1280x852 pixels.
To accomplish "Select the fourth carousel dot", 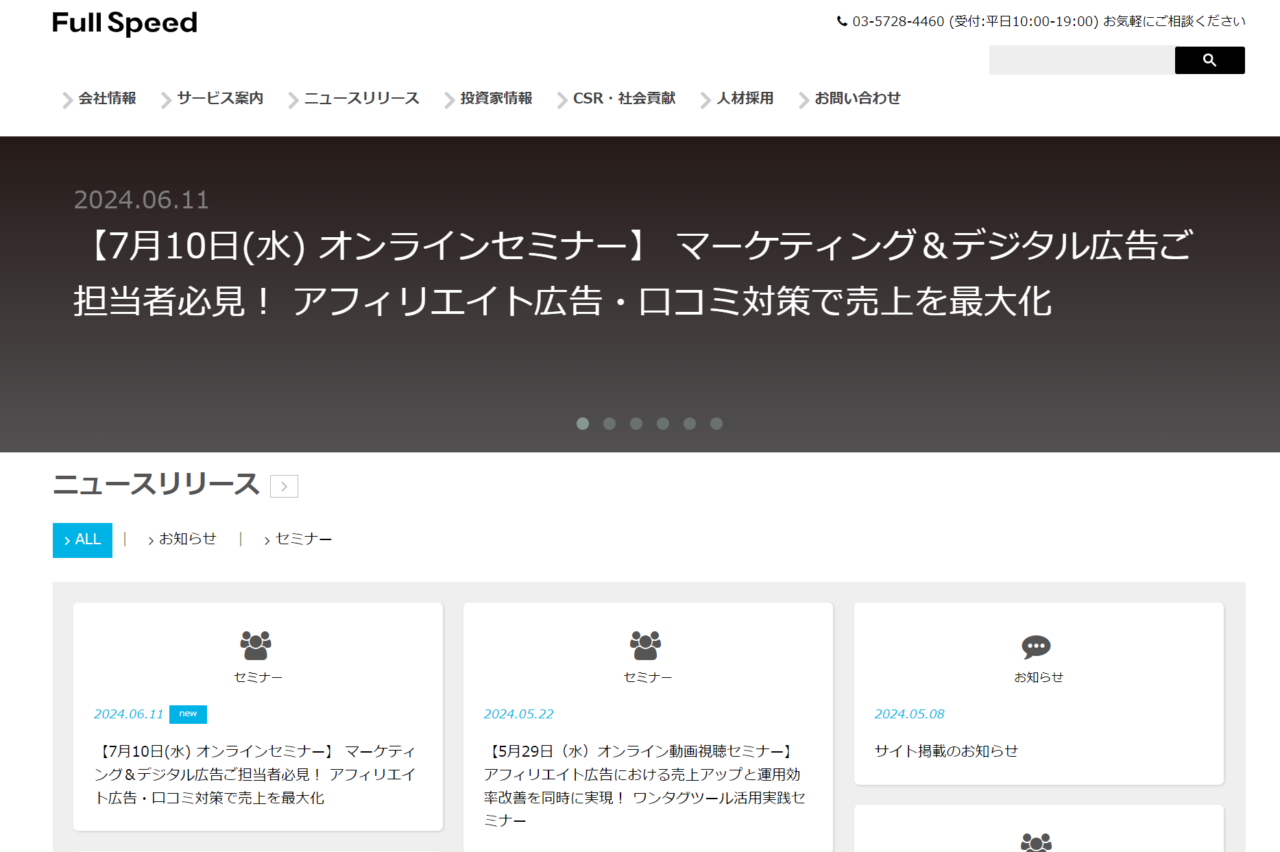I will click(x=663, y=423).
